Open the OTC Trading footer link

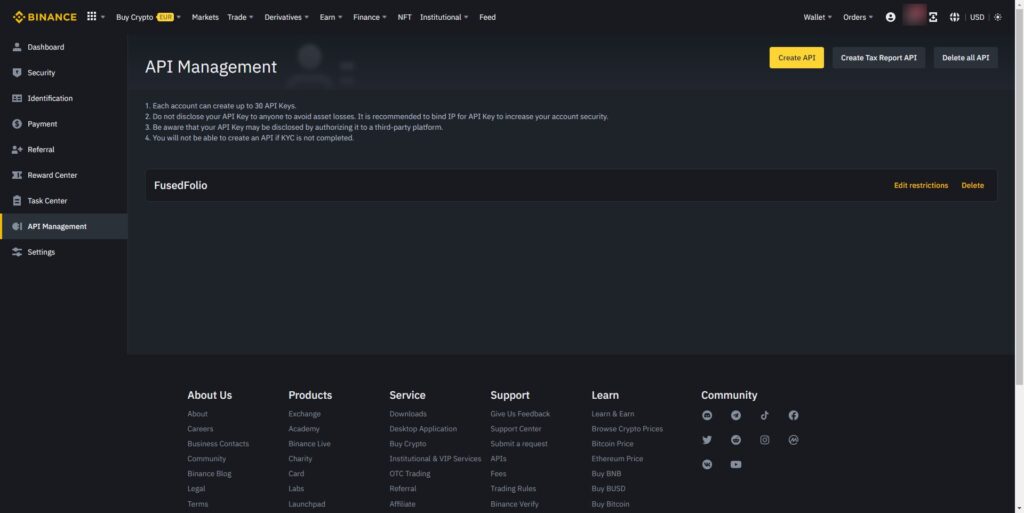[409, 474]
